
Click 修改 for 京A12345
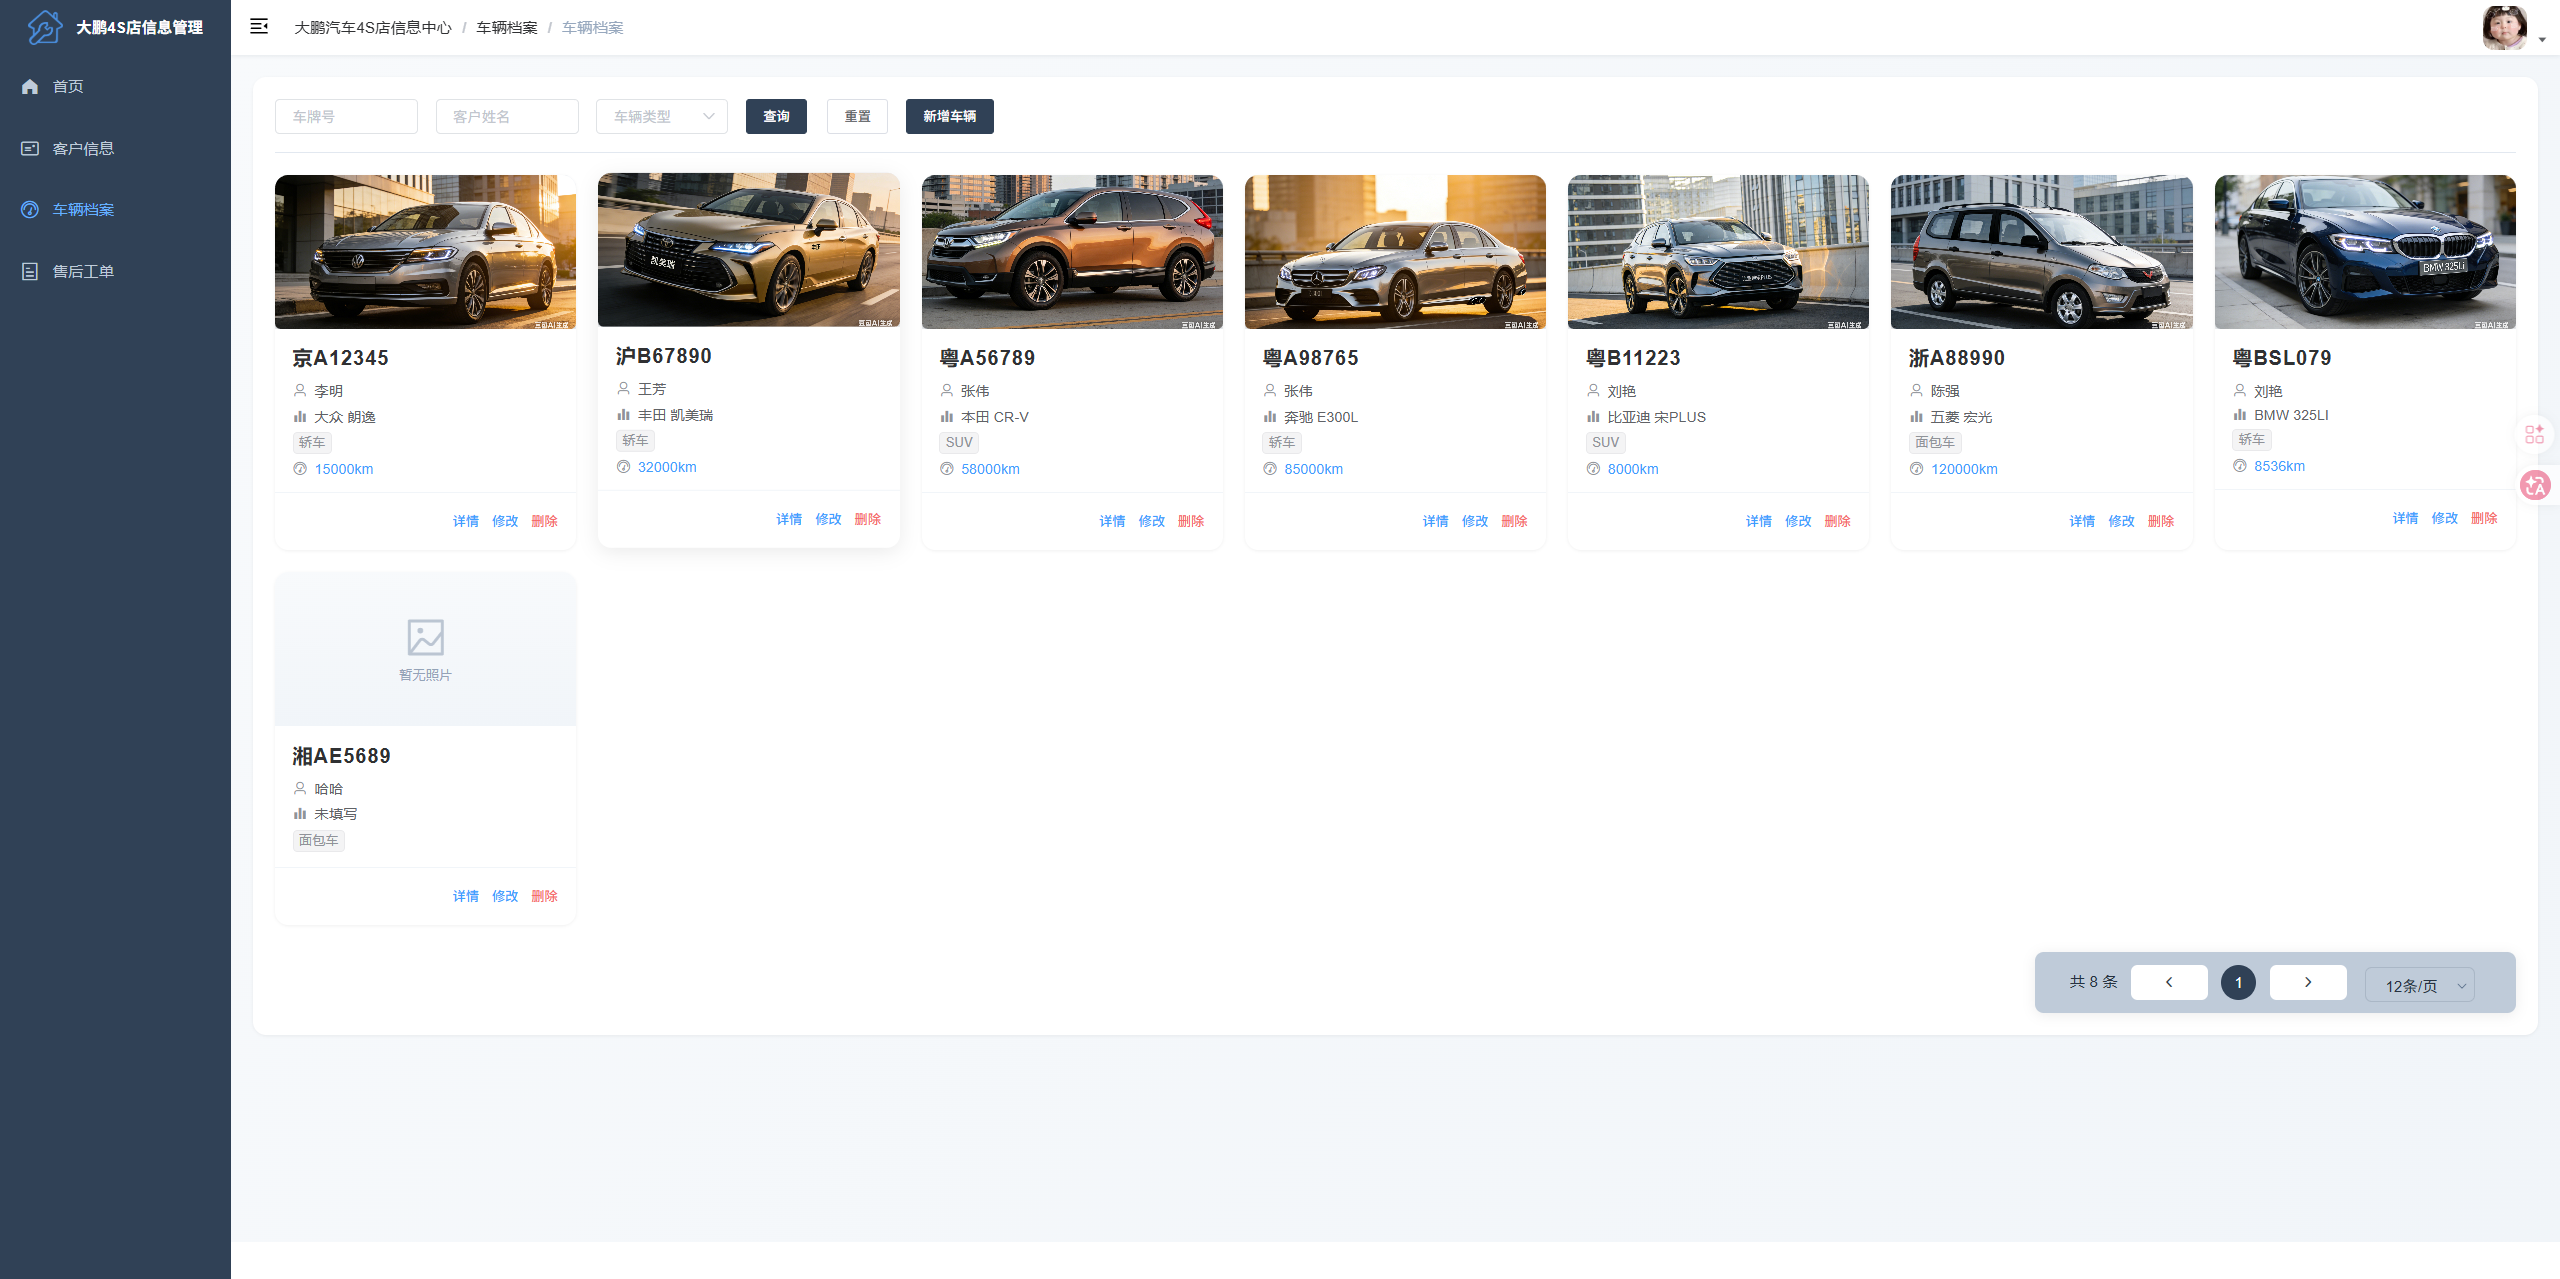point(505,521)
